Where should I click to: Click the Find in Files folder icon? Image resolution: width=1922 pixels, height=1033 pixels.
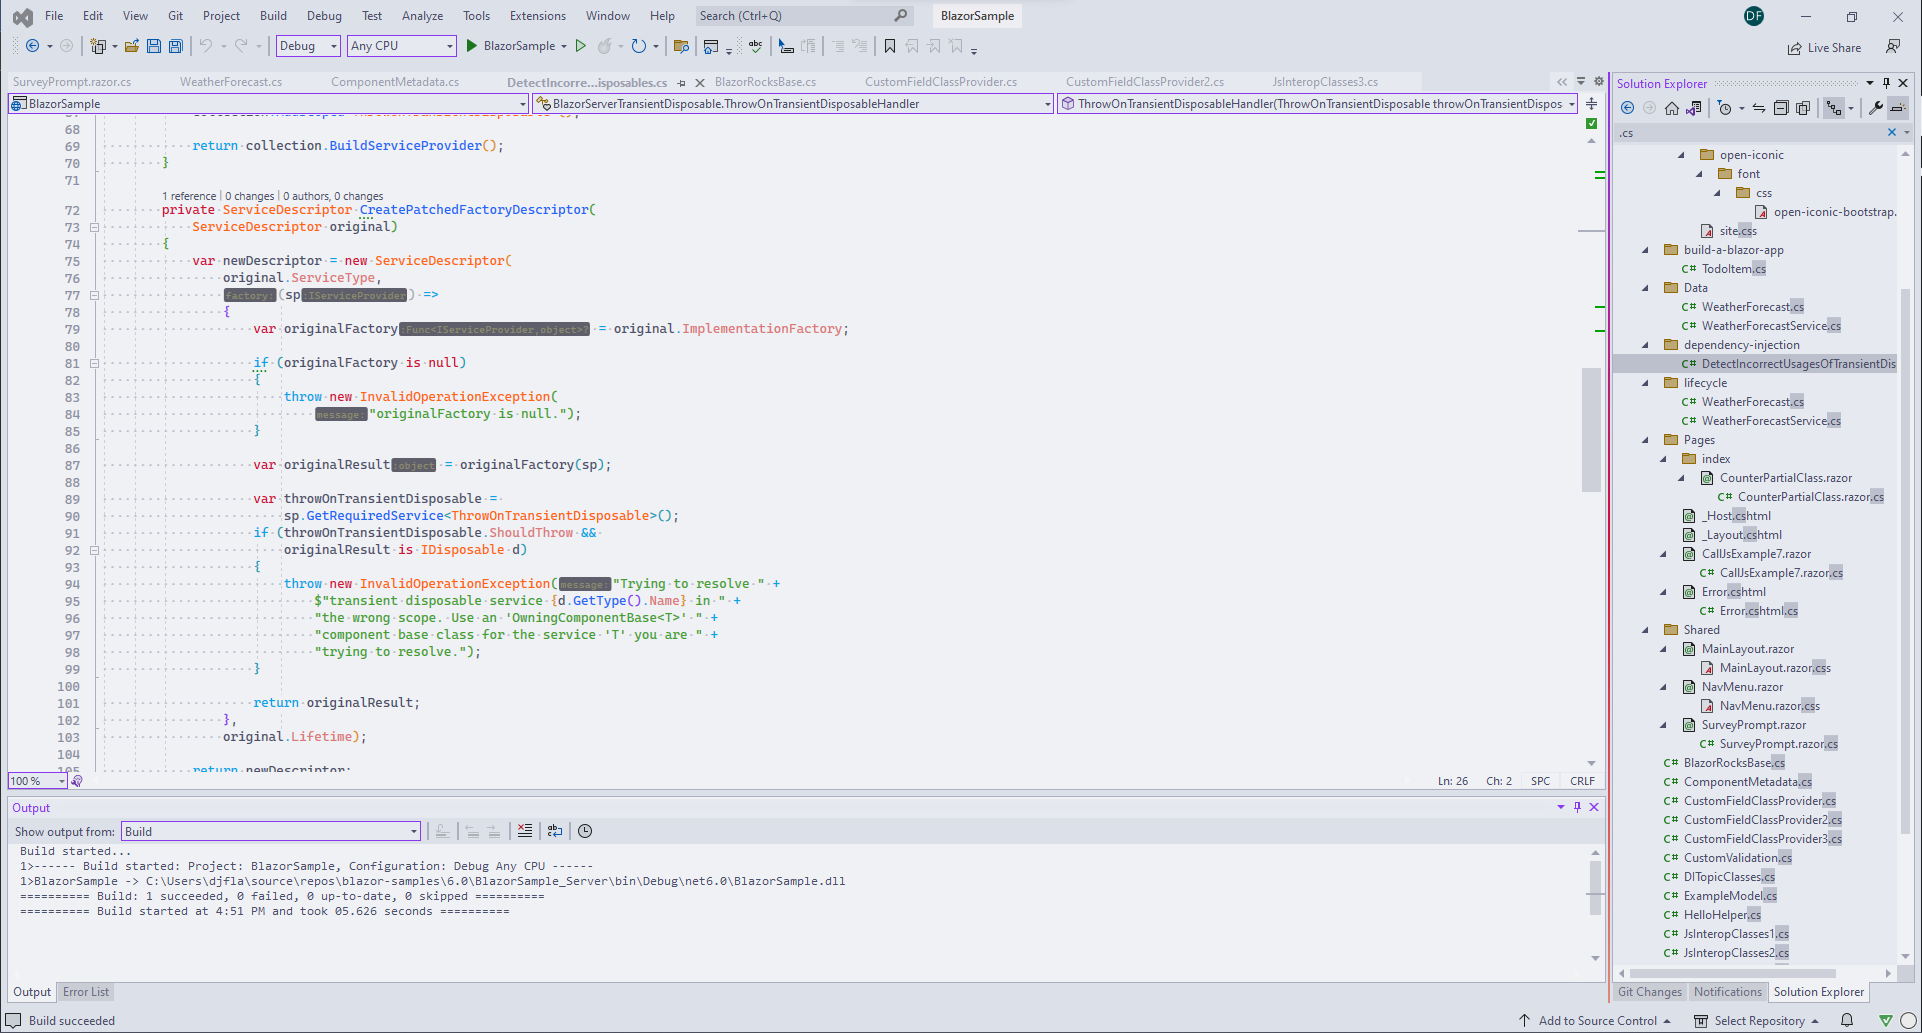coord(681,46)
